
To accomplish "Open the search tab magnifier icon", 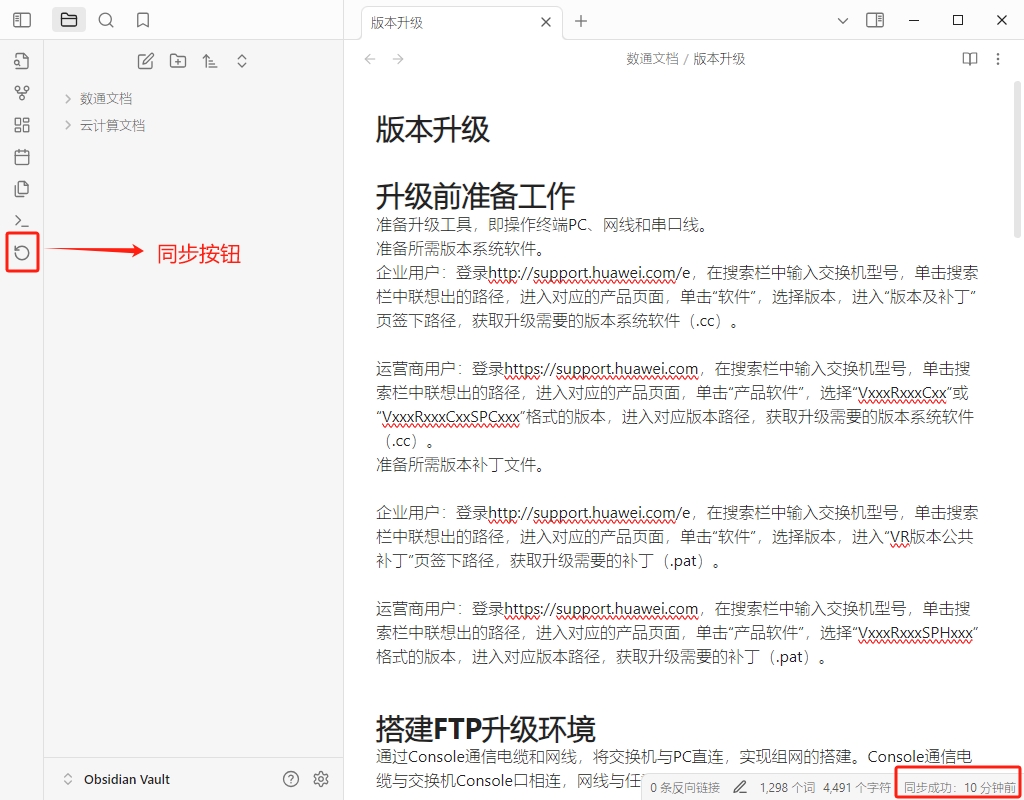I will tap(106, 20).
